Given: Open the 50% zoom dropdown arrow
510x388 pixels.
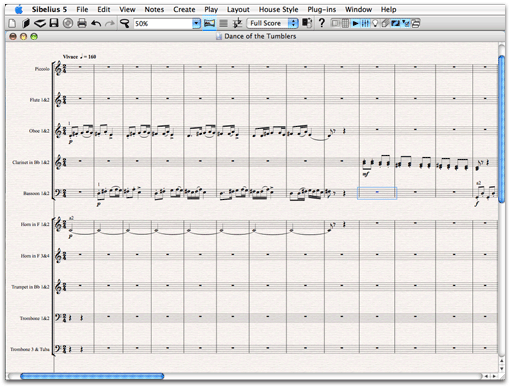Looking at the screenshot, I should [196, 23].
